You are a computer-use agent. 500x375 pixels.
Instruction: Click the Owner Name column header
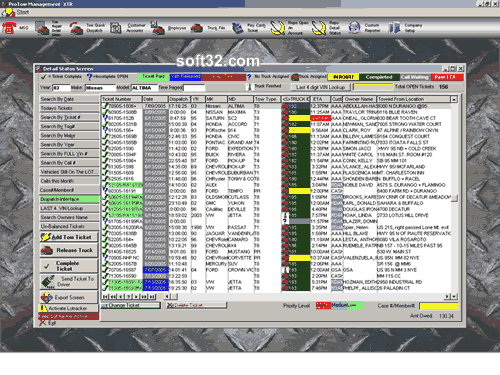point(360,99)
